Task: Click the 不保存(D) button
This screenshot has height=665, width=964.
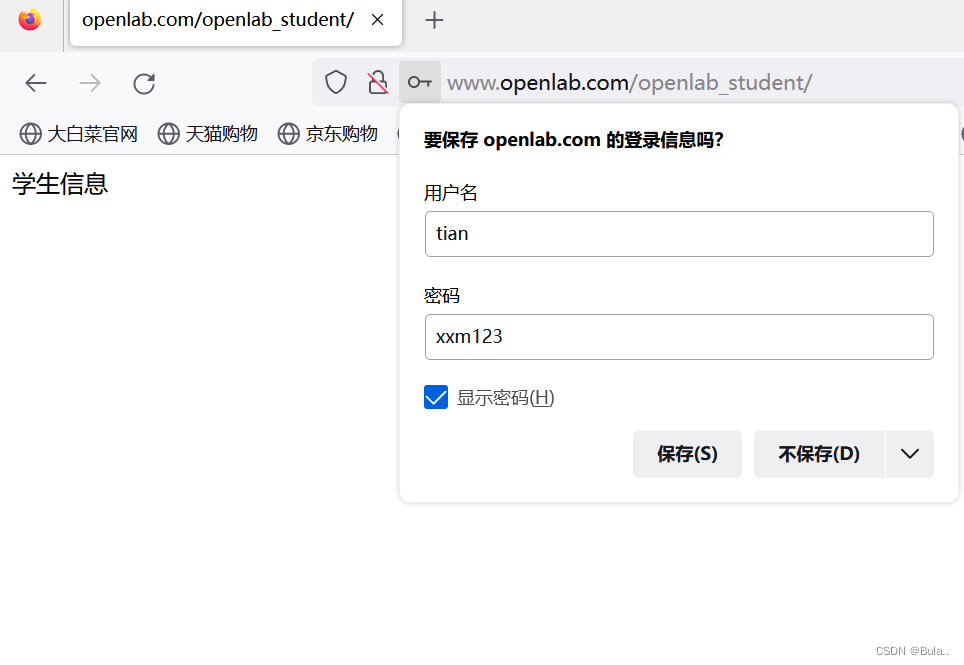Action: (x=820, y=453)
